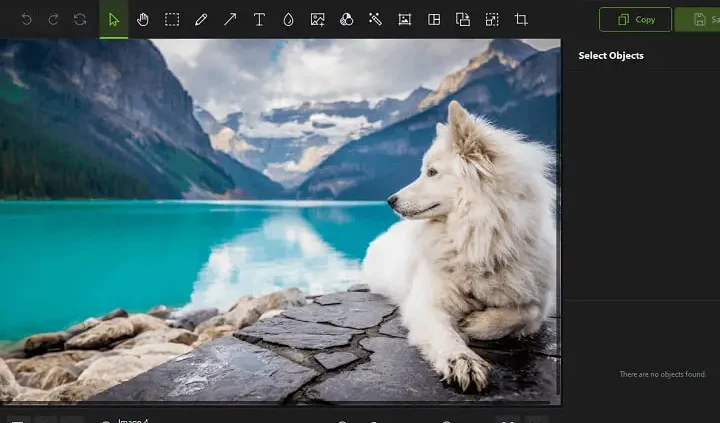Select the pencil drawing tool
Screen dimensions: 720x423
pos(201,19)
